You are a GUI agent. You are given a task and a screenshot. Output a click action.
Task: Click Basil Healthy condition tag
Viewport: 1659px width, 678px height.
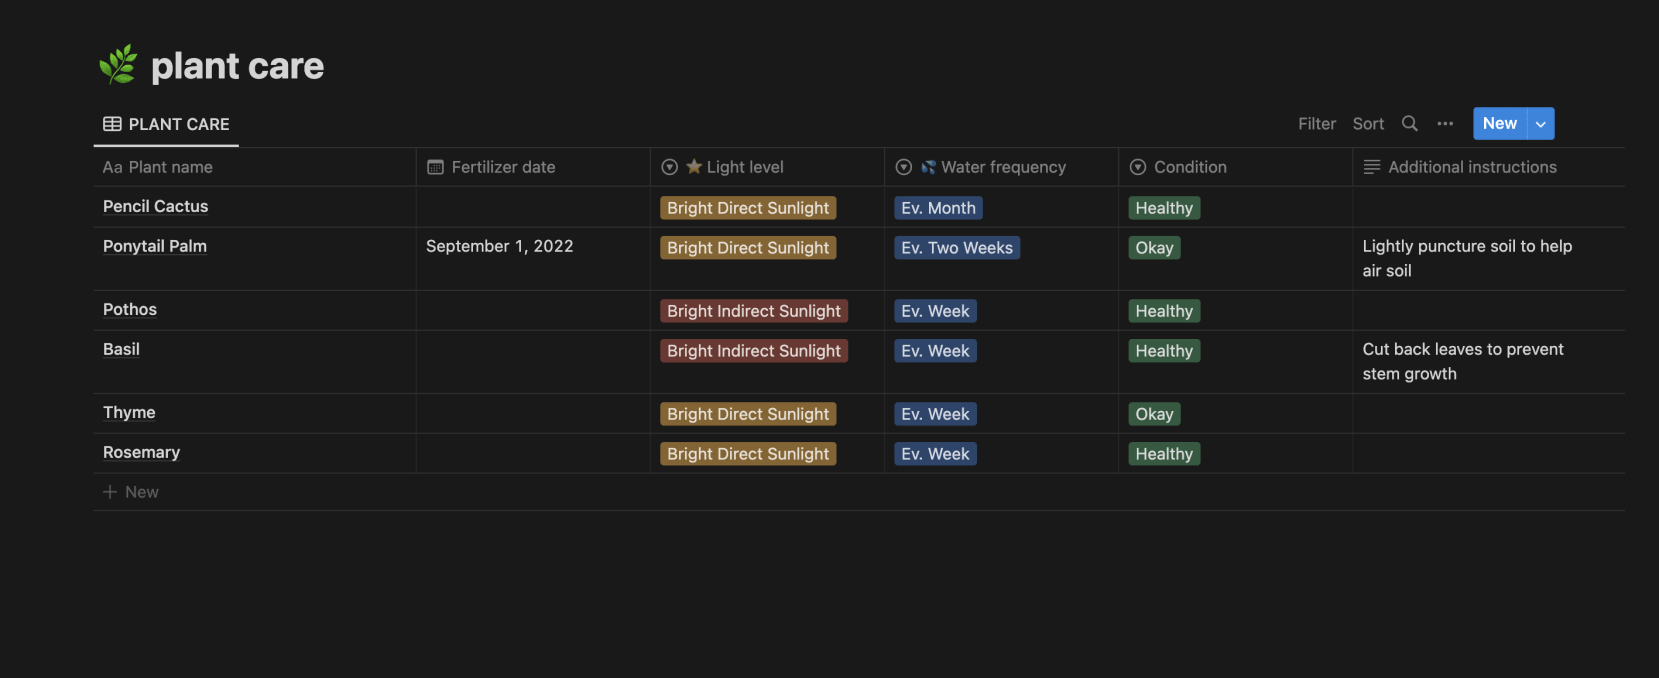(1164, 351)
